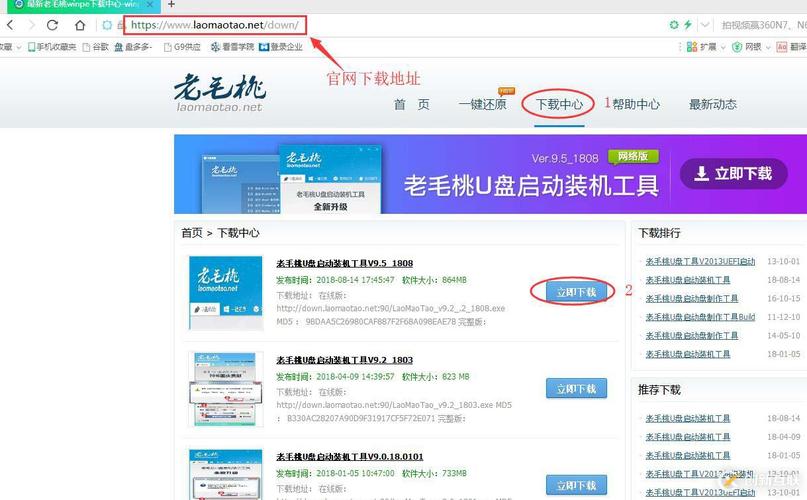Go to 首页 in site navigation

tap(411, 104)
